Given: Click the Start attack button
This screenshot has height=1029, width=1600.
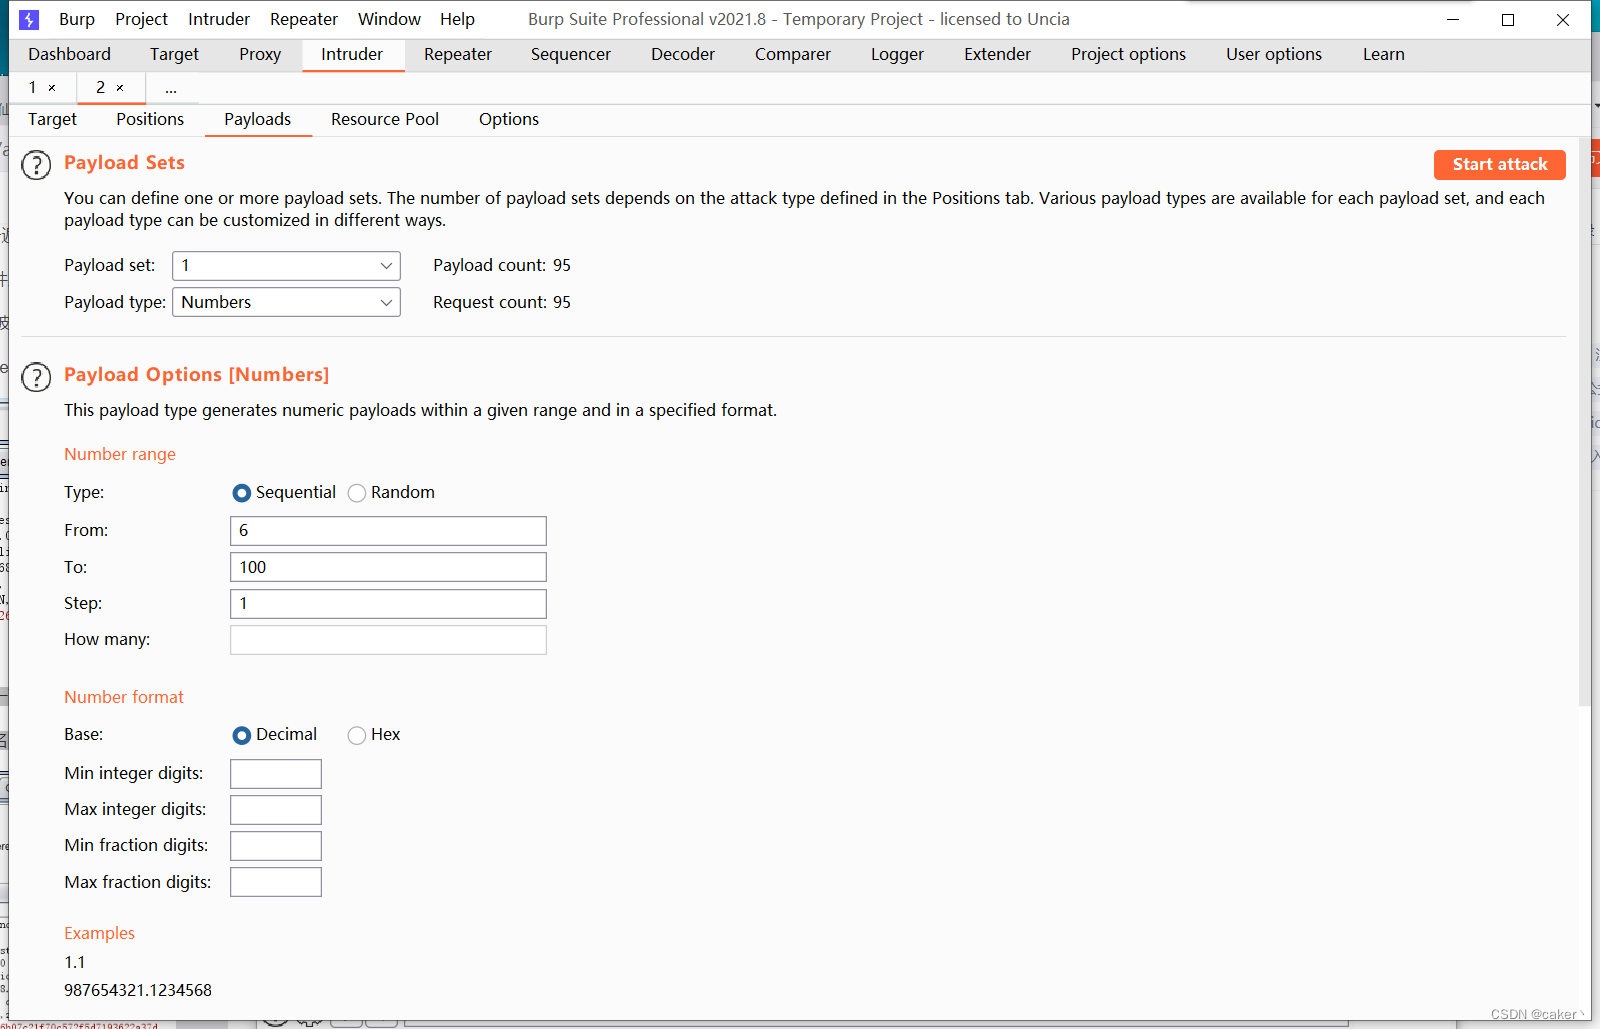Looking at the screenshot, I should (x=1499, y=164).
